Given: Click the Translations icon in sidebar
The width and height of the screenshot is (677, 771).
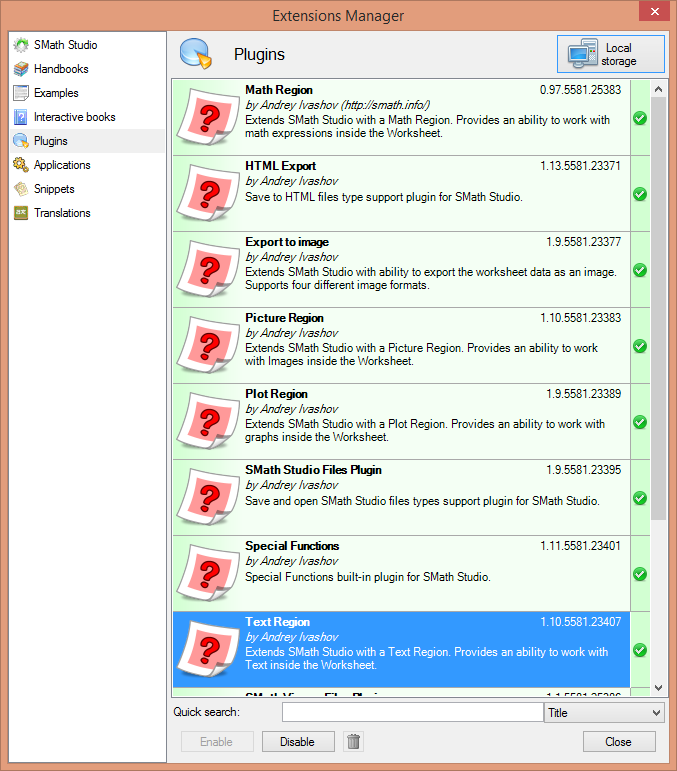Looking at the screenshot, I should pyautogui.click(x=21, y=213).
